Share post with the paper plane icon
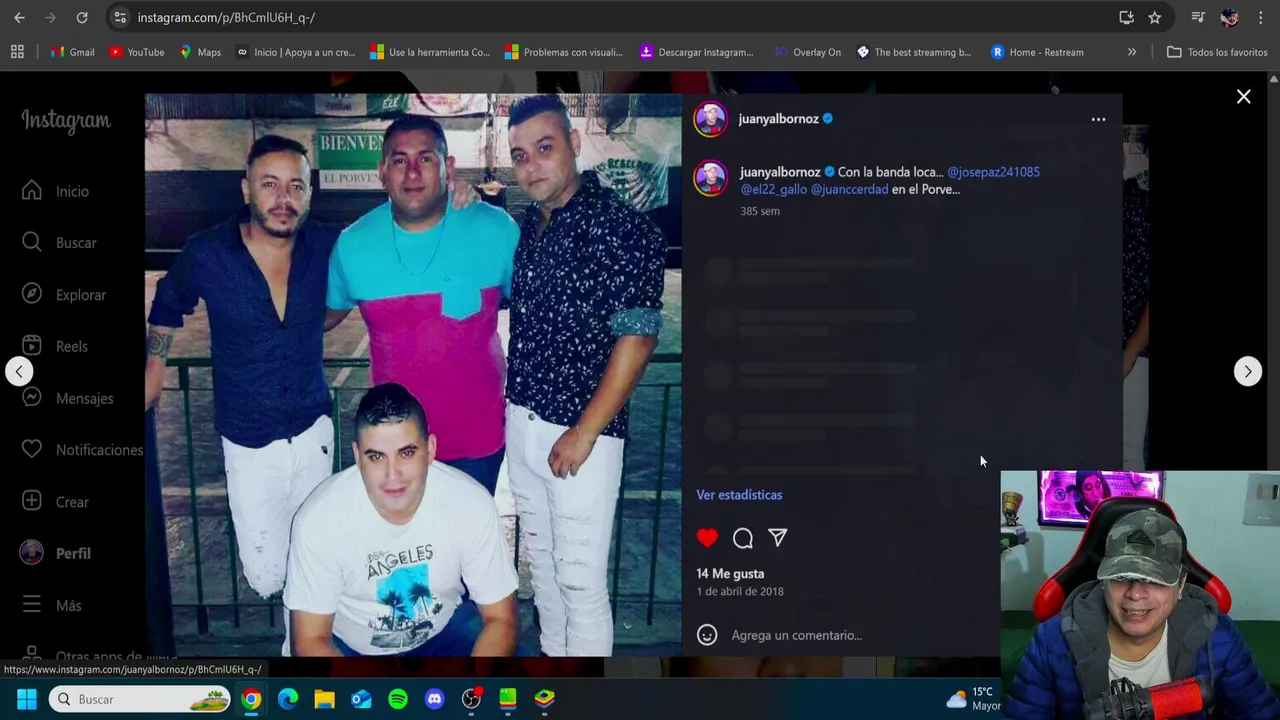Screen dimensions: 1280x720 pos(778,538)
